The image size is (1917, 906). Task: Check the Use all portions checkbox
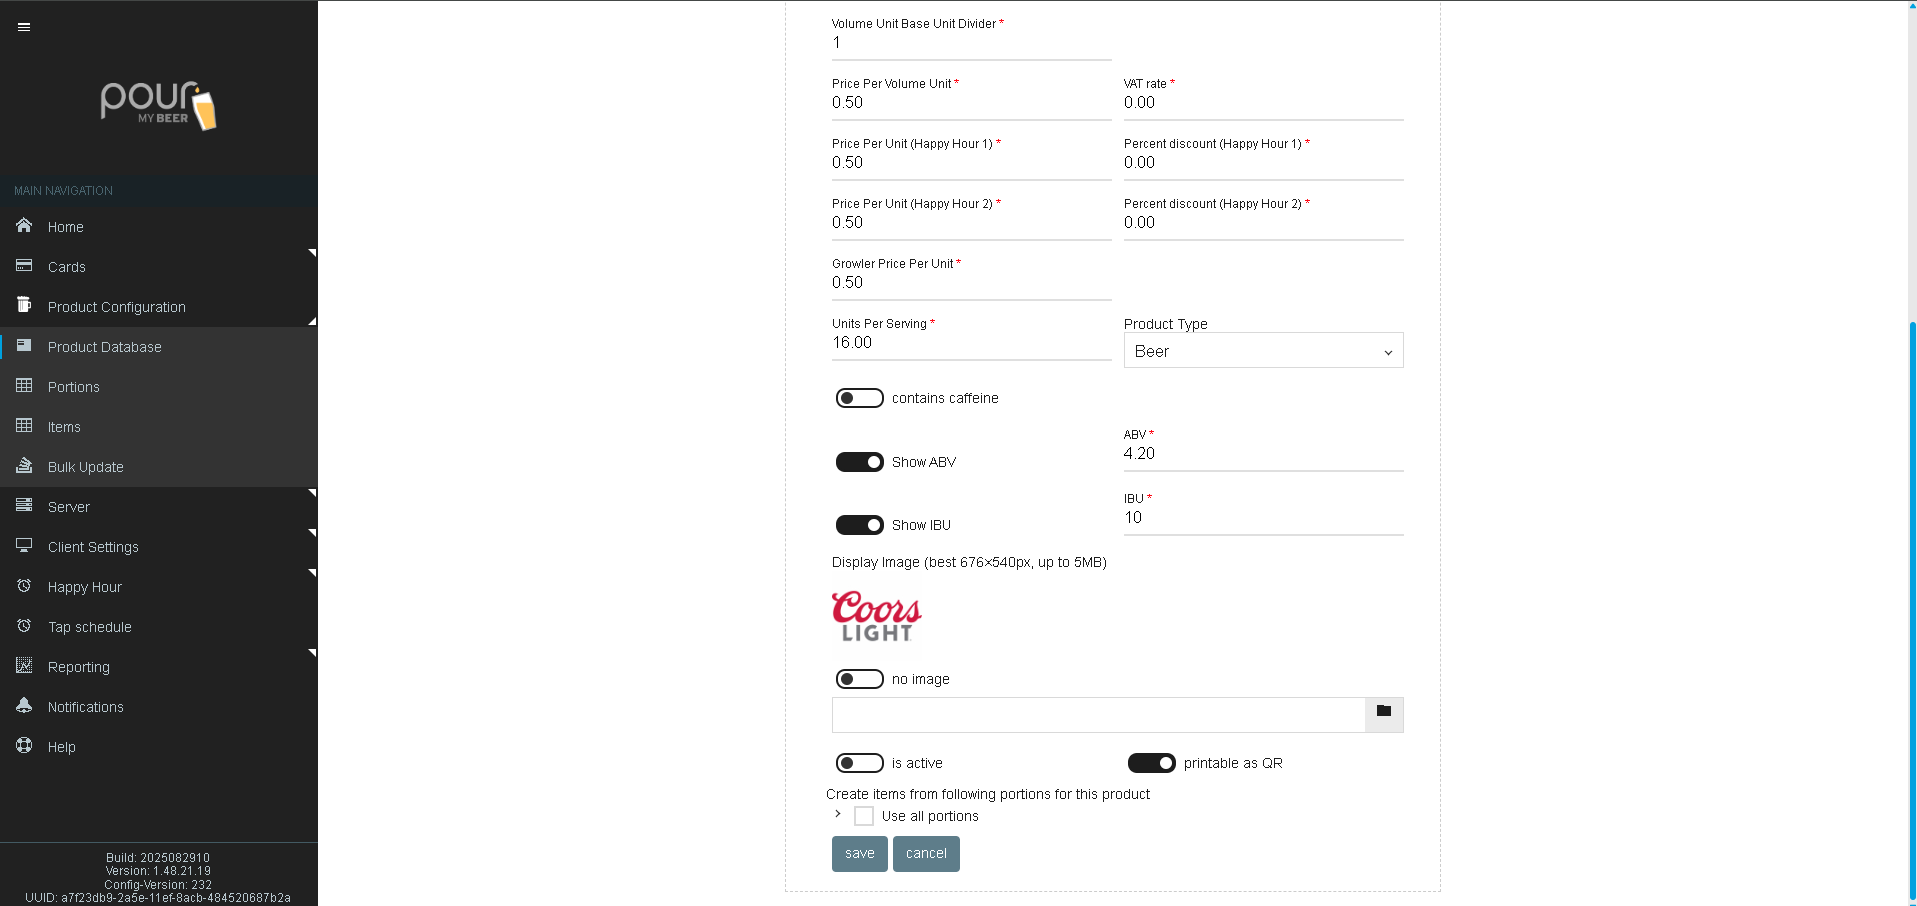pos(864,816)
